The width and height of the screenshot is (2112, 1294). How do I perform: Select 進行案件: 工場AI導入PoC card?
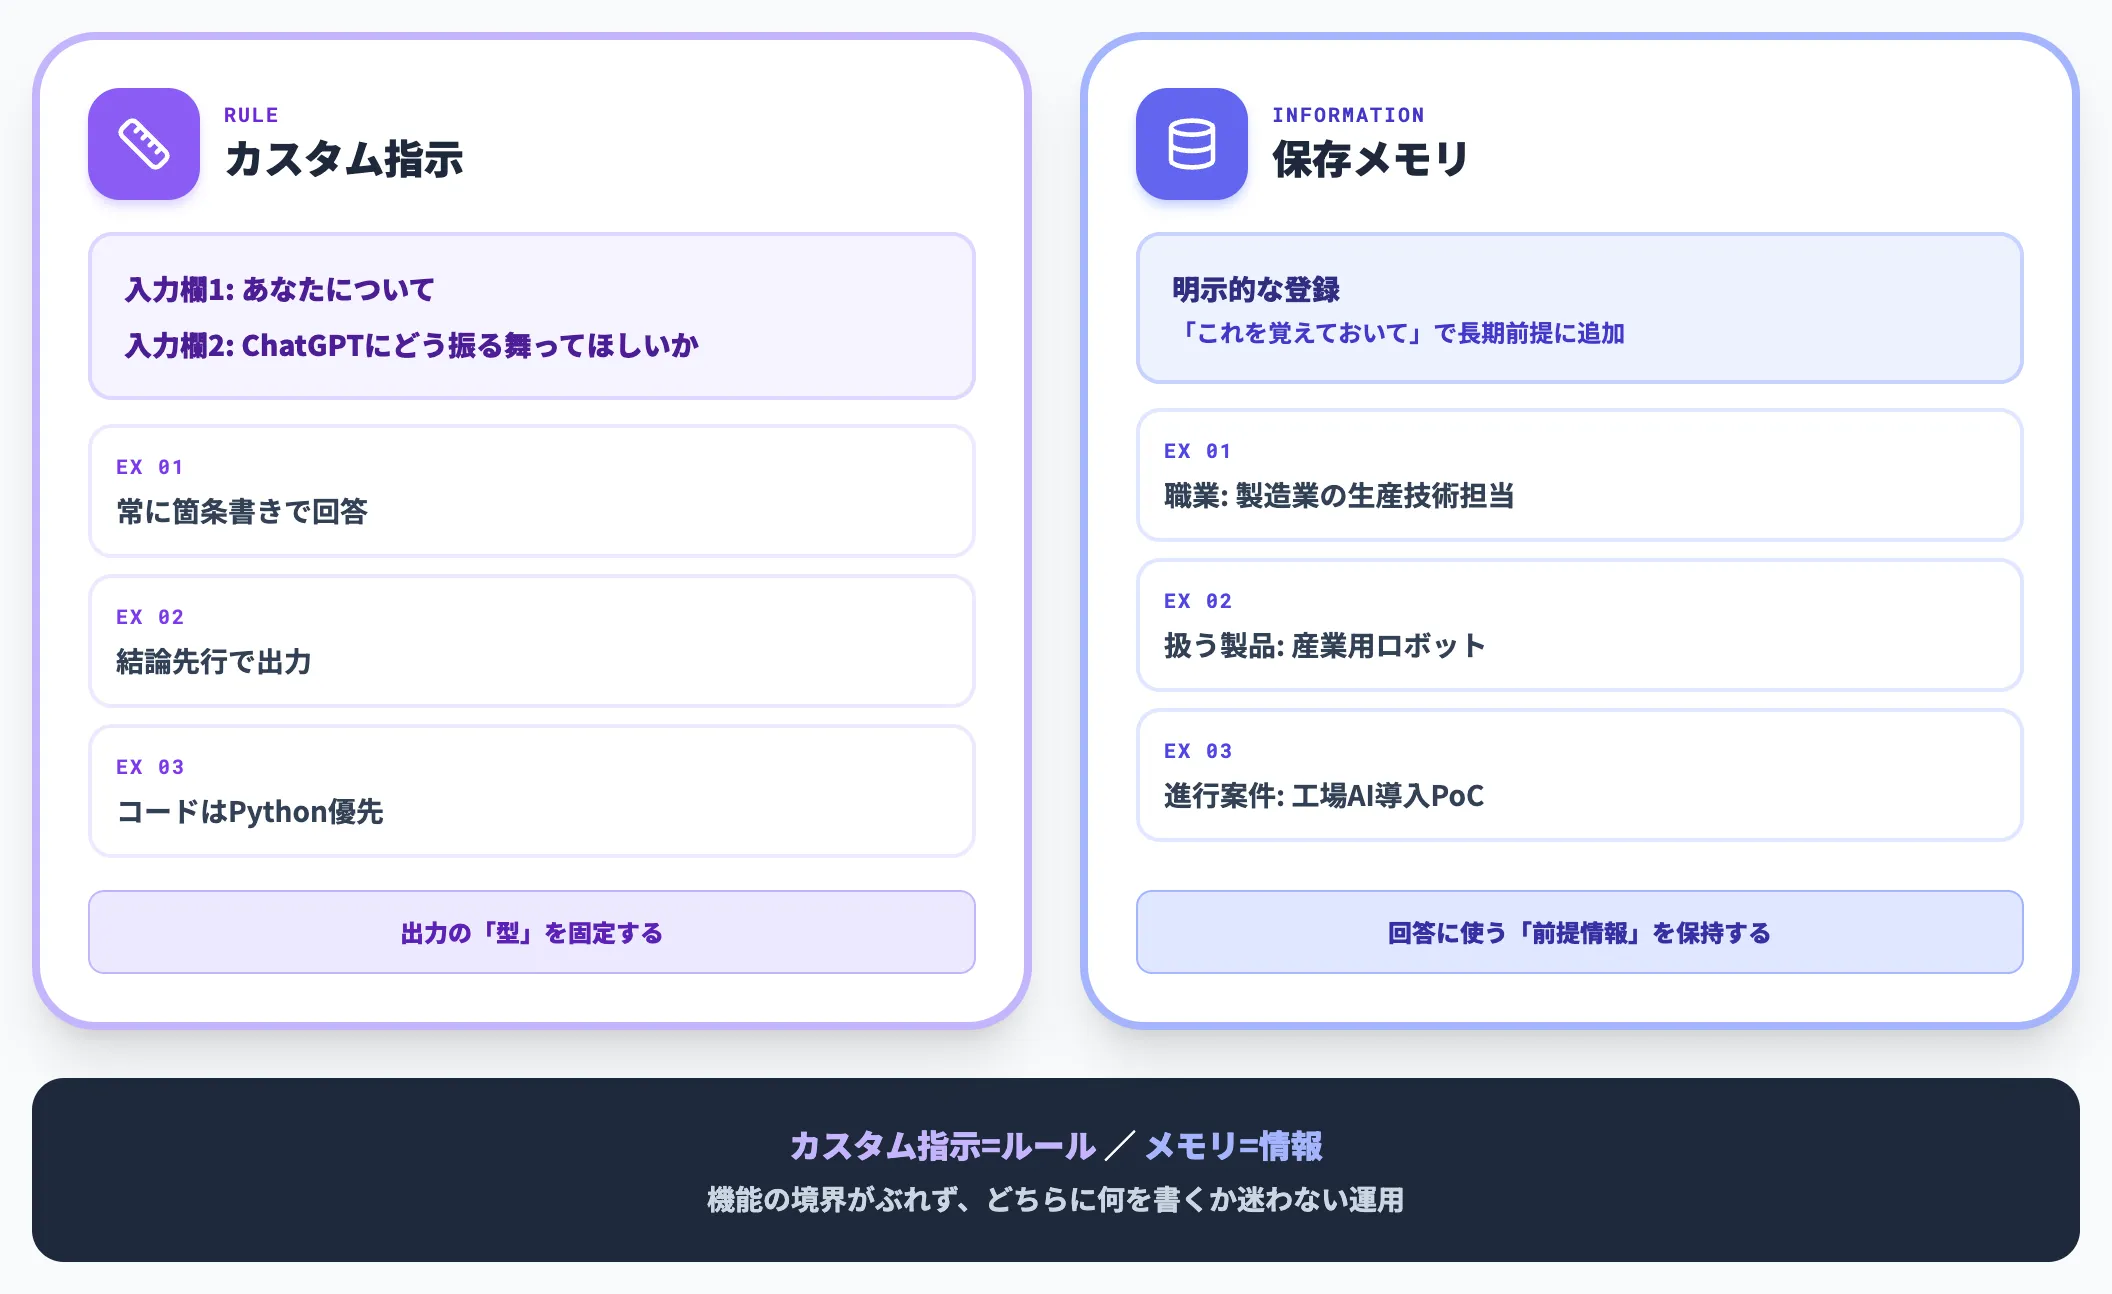[x=1580, y=775]
